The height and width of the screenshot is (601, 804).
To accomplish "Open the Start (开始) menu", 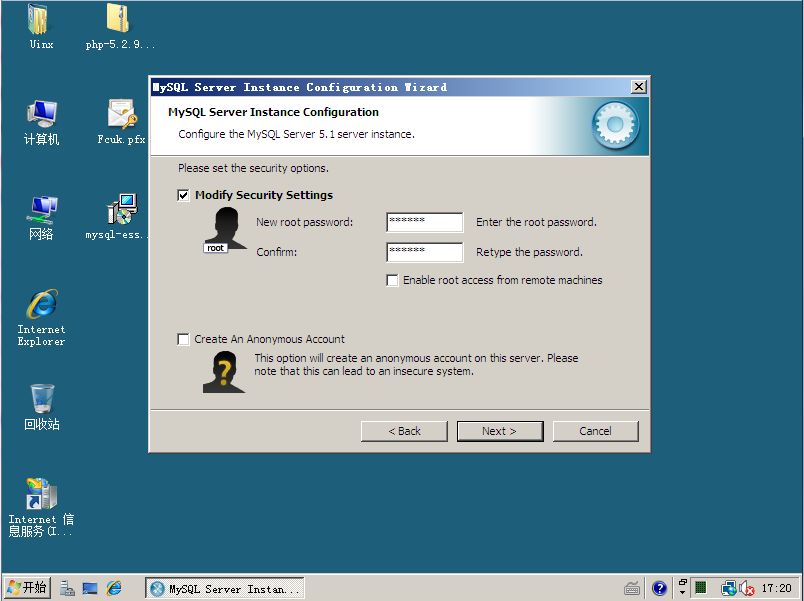I will [x=27, y=588].
